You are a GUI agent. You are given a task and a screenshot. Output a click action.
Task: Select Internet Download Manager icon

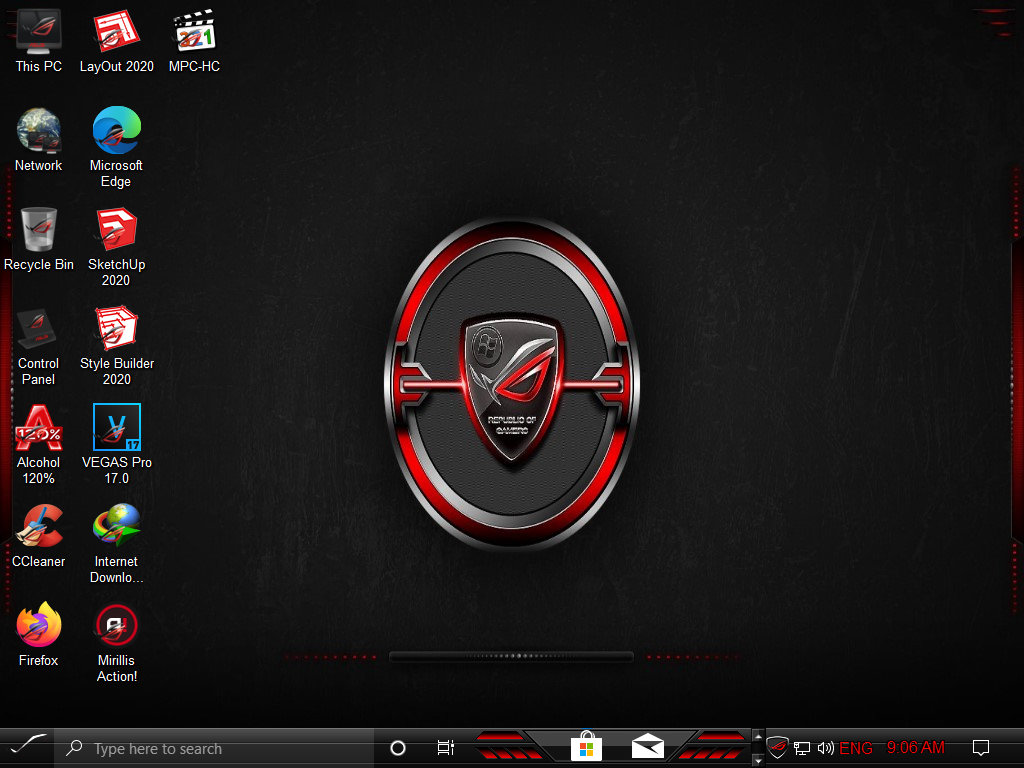tap(116, 544)
